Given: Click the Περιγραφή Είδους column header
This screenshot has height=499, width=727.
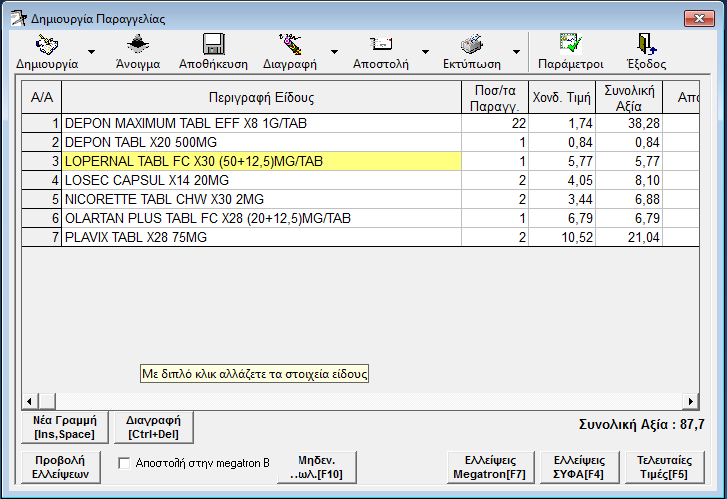Looking at the screenshot, I should (x=261, y=97).
